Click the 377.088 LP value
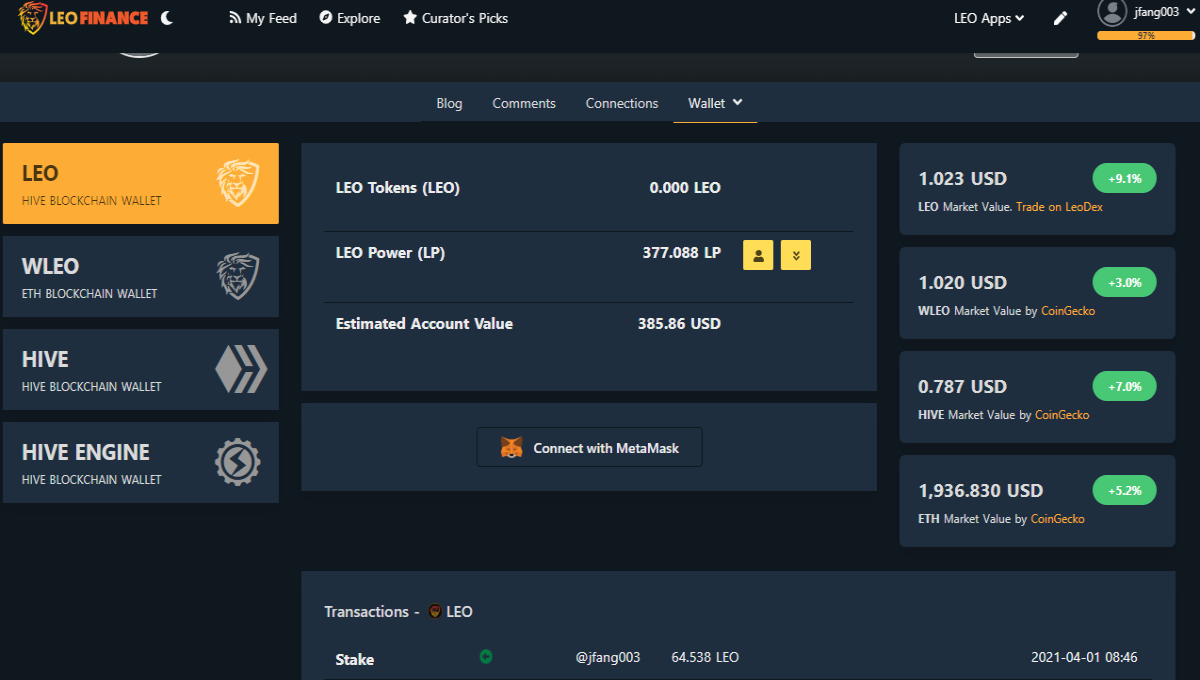This screenshot has width=1200, height=680. coord(681,253)
